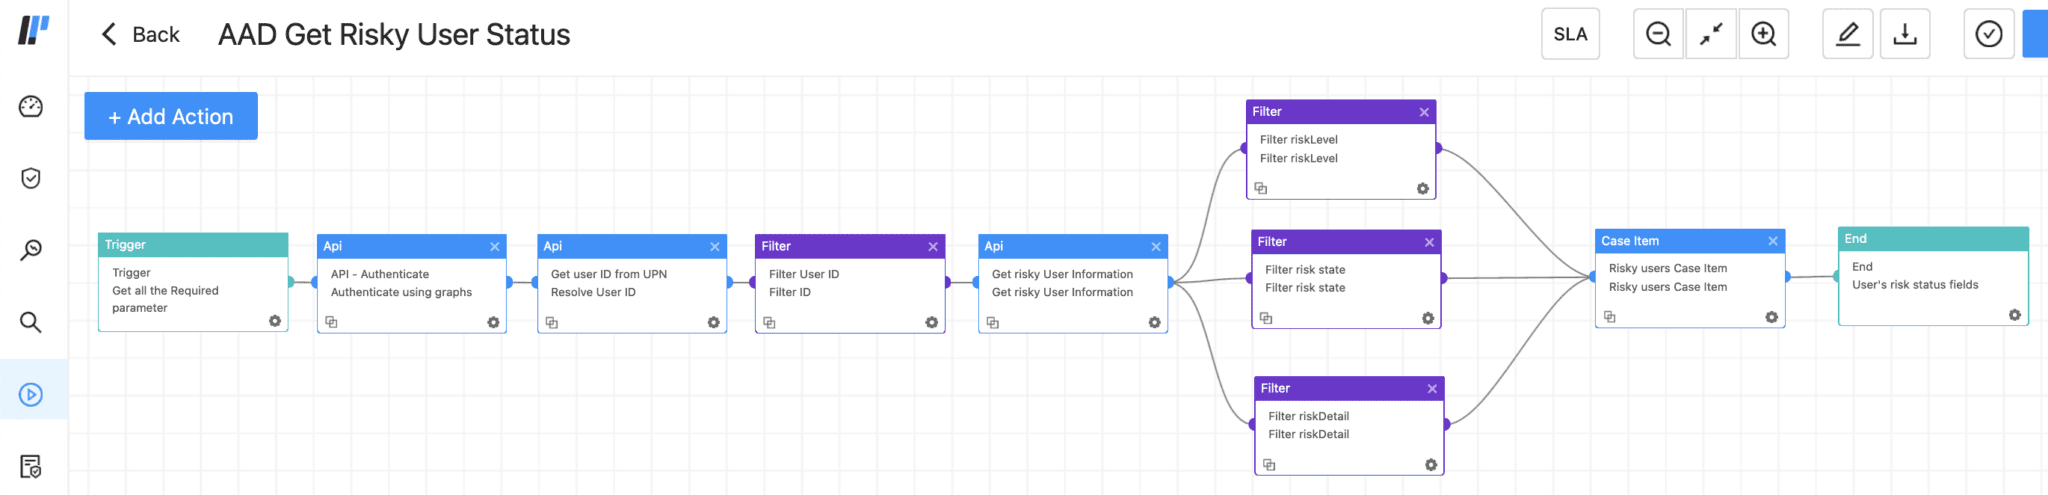
Task: Close the API Authenticate node
Action: pos(495,246)
